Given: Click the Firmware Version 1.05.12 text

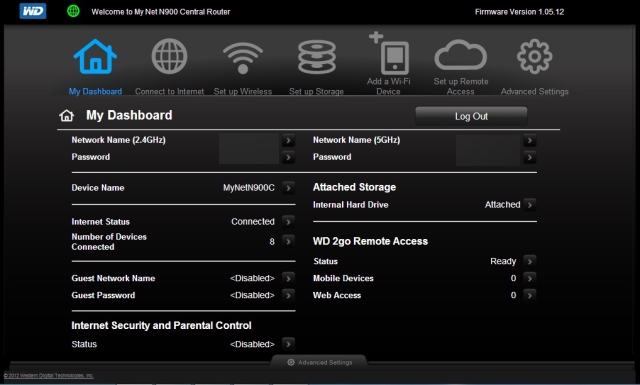Looking at the screenshot, I should 519,12.
